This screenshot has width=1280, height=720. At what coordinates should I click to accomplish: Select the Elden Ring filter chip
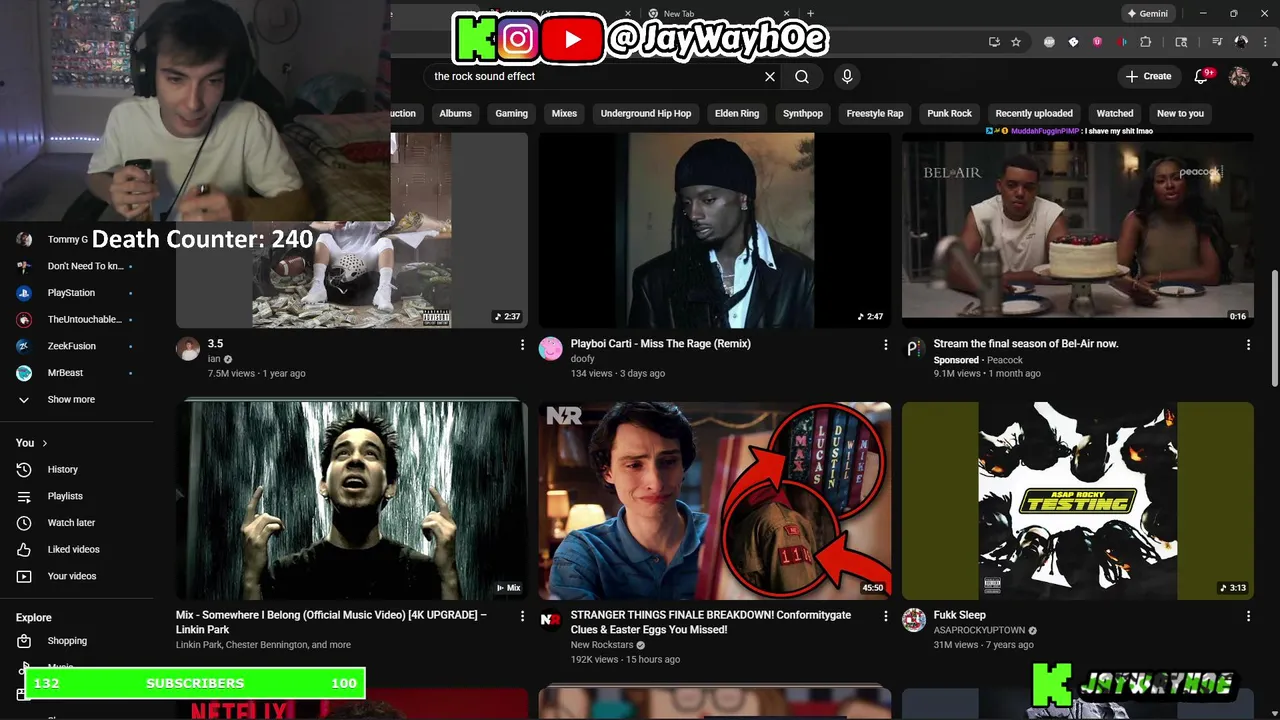pyautogui.click(x=737, y=113)
